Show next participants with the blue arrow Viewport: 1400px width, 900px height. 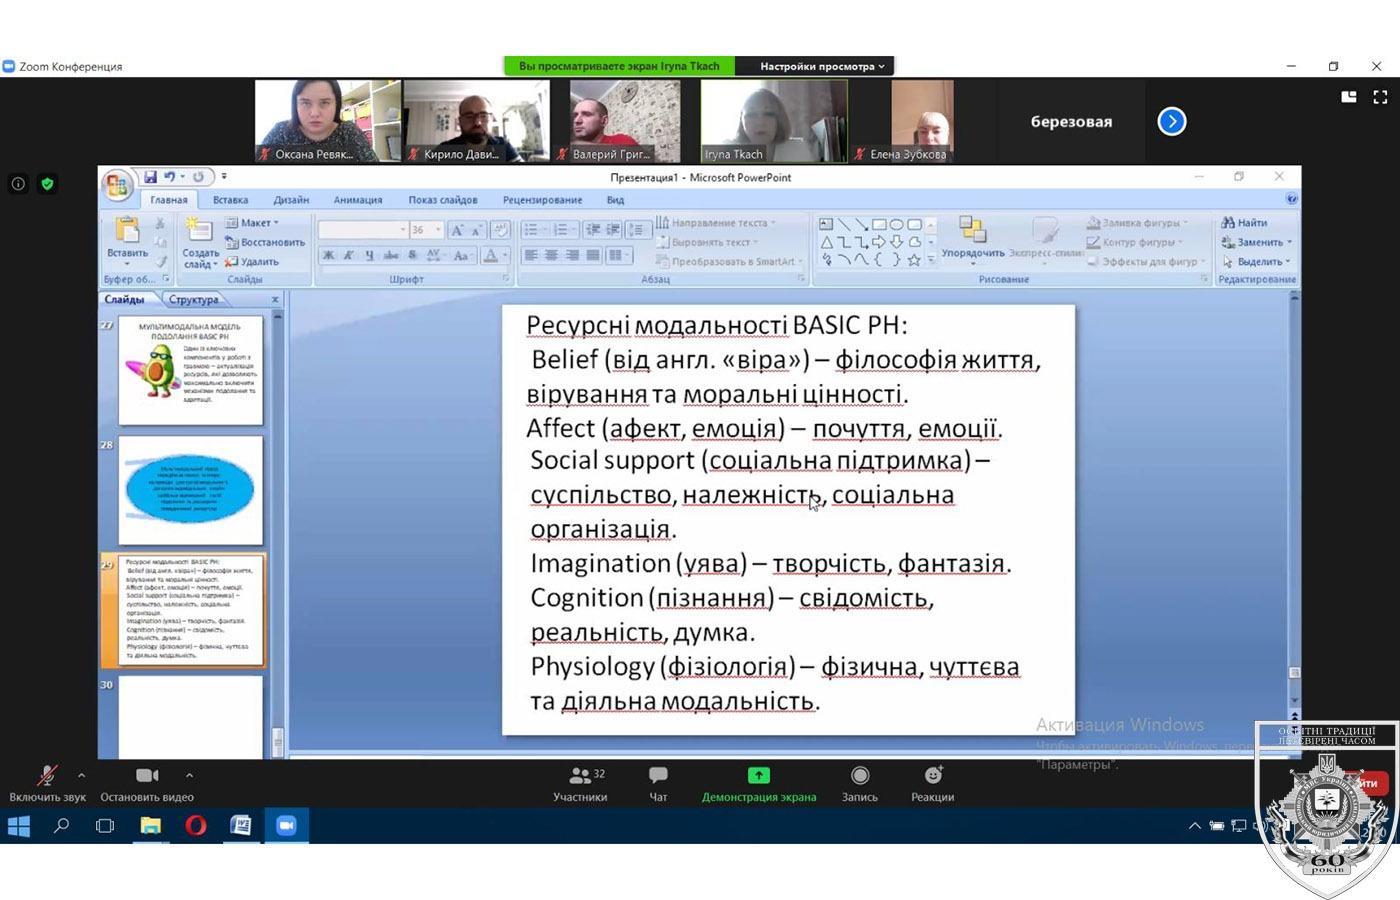tap(1171, 122)
